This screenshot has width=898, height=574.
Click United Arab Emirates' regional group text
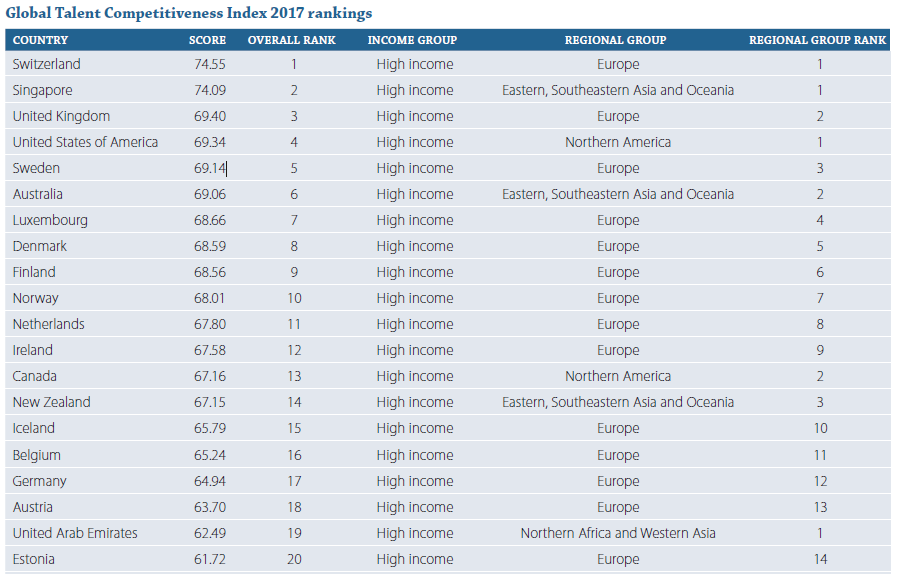click(617, 533)
